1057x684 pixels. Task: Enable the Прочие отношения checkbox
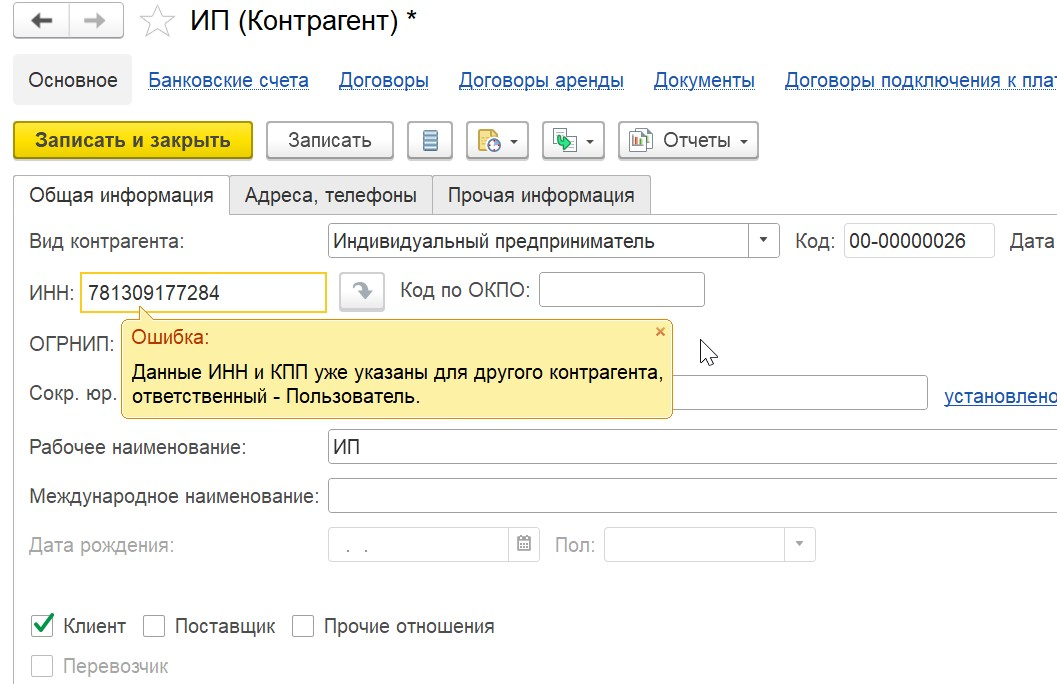coord(303,626)
